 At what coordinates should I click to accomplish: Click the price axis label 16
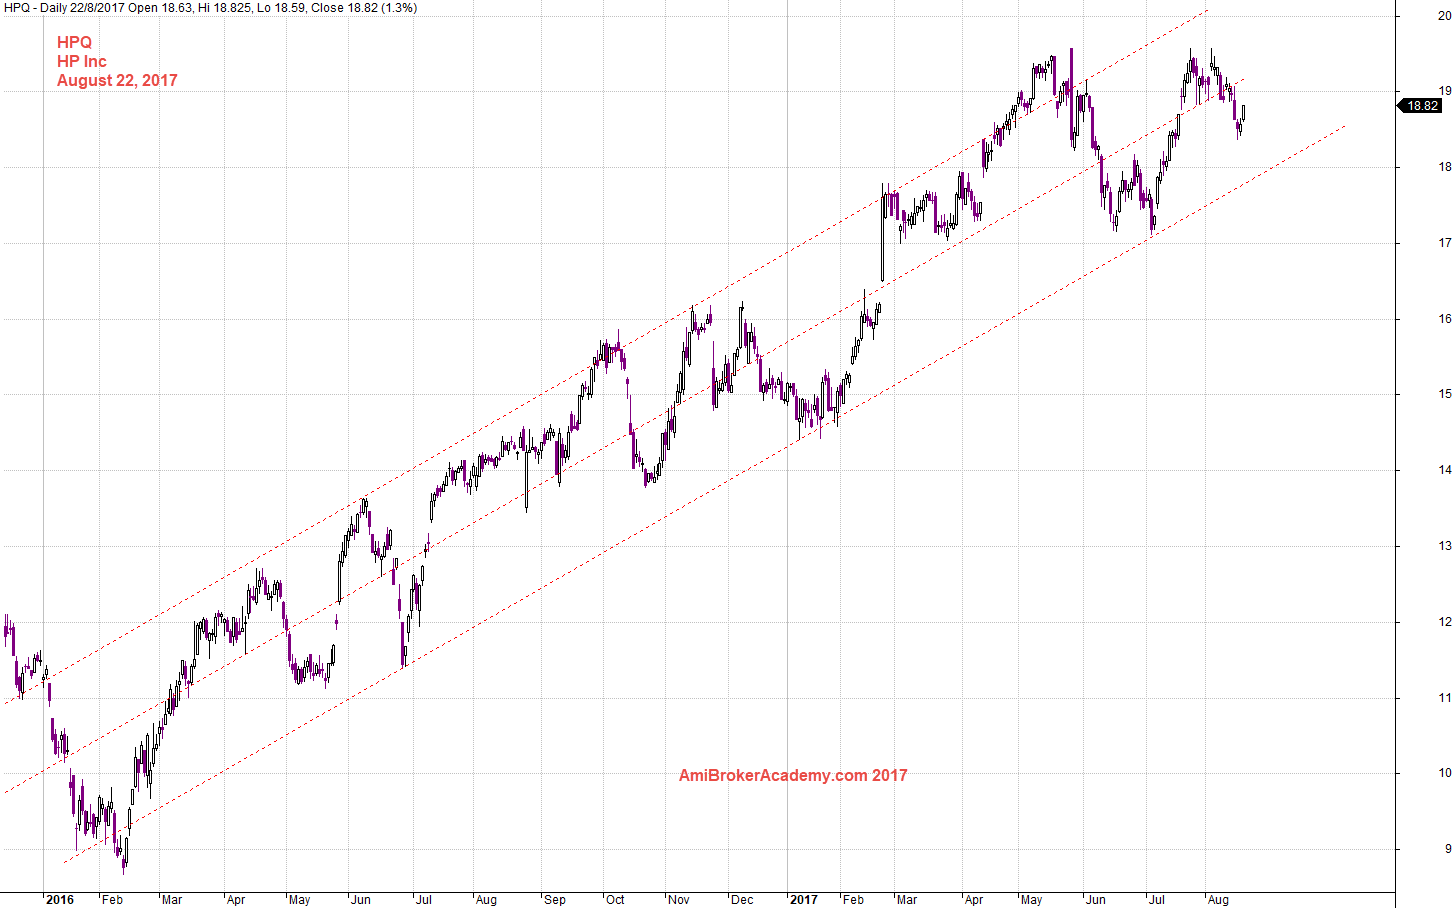click(x=1445, y=319)
